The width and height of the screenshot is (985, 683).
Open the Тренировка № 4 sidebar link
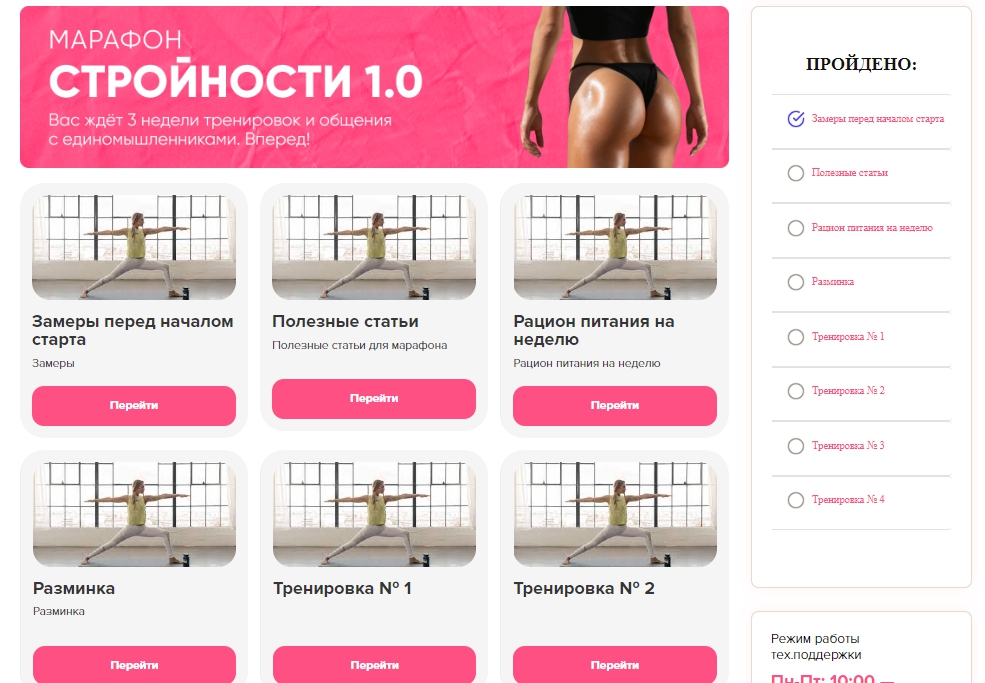[847, 500]
